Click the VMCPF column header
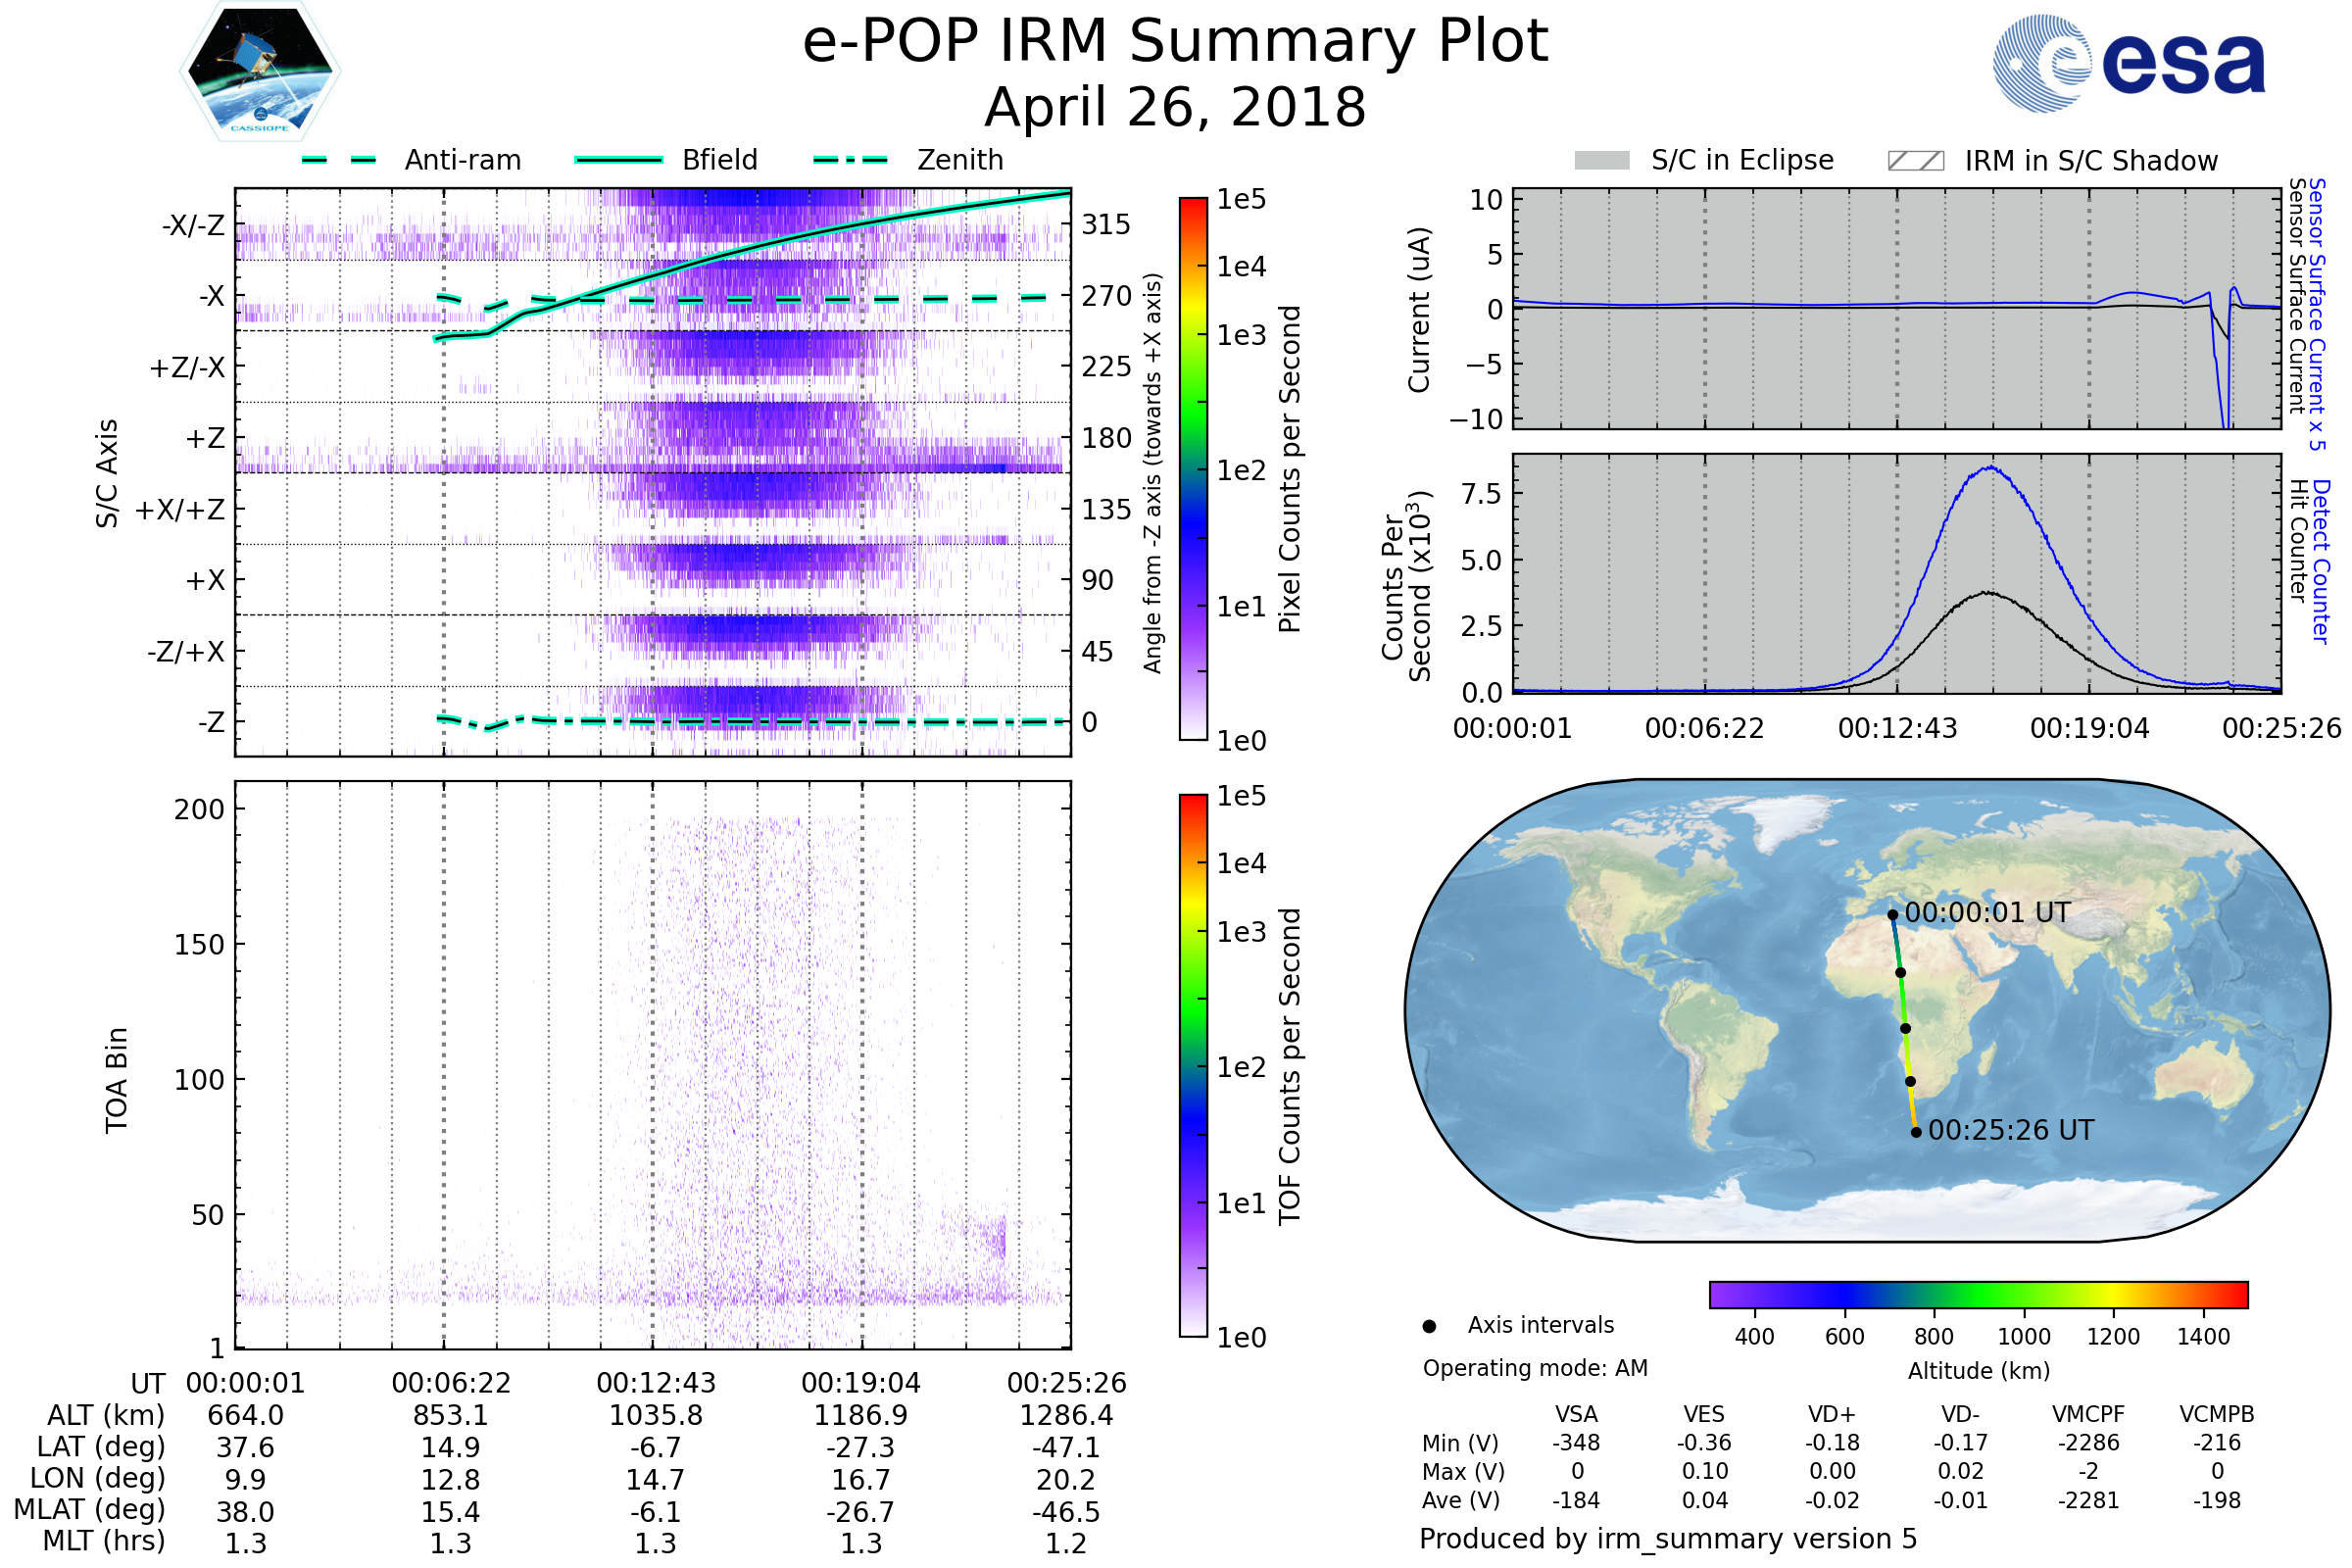 tap(2088, 1414)
